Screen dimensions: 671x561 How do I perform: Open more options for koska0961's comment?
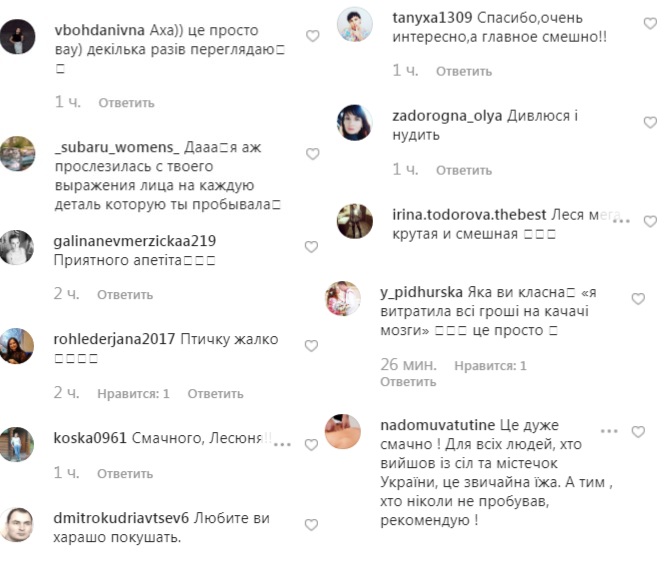[x=282, y=445]
